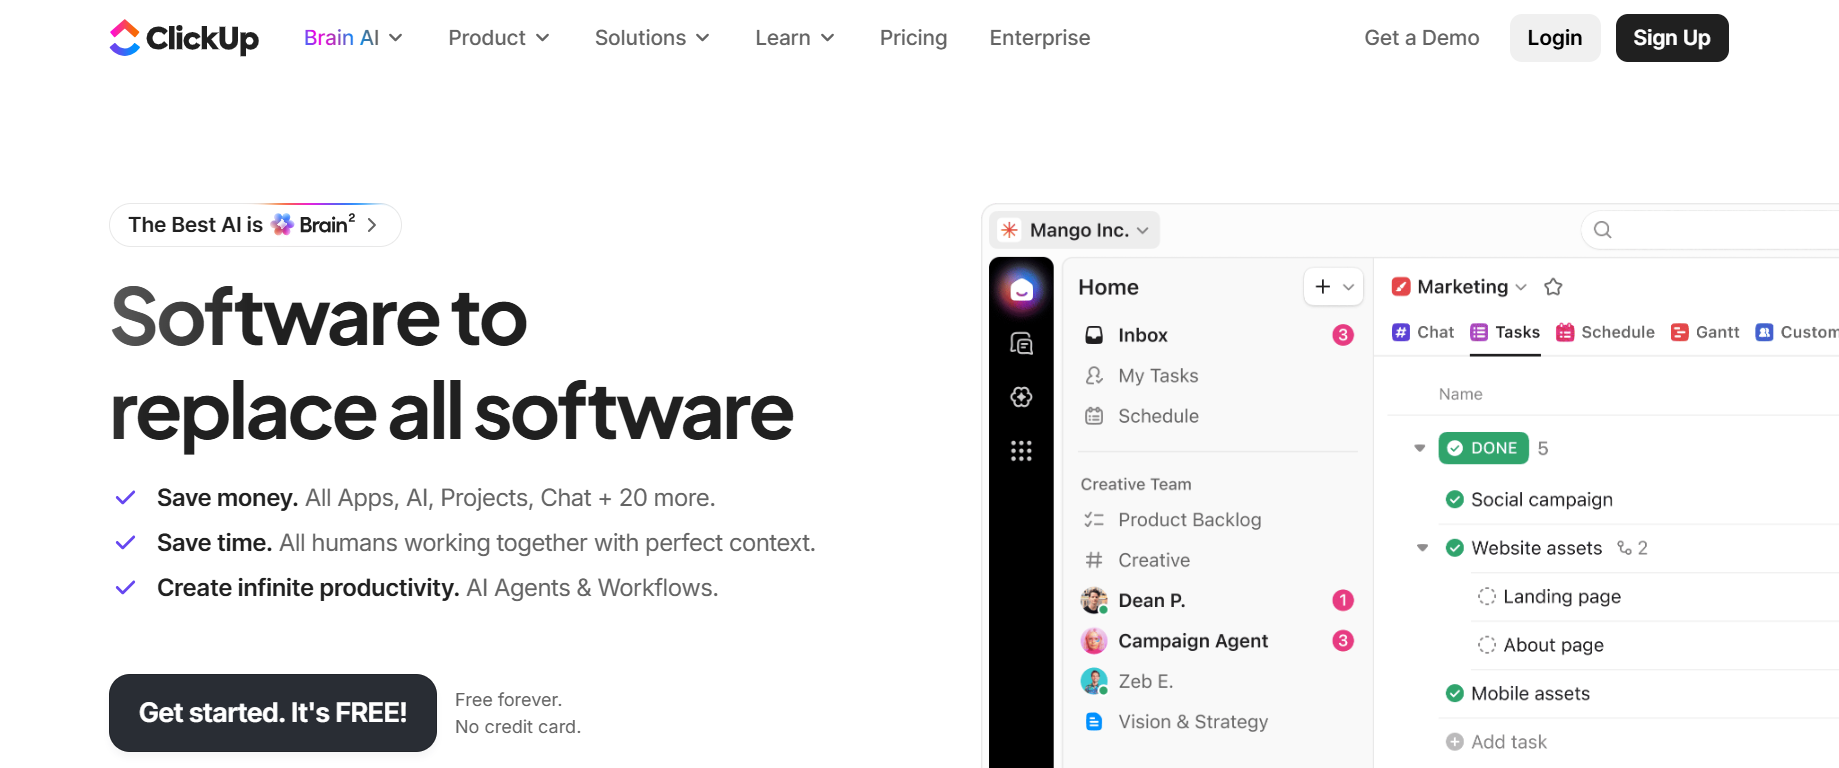Select the docs icon in black sidebar

pos(1021,344)
